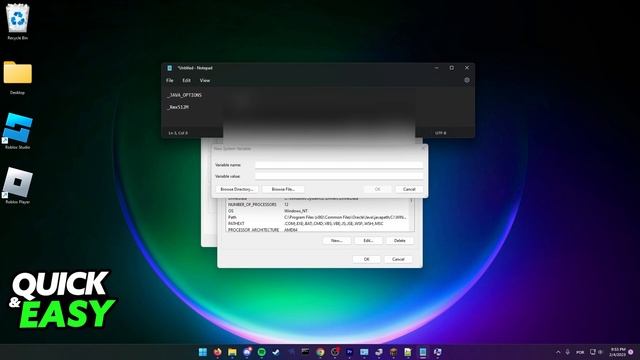Select the PROCESSOR_ARCHITECTURE variable row
This screenshot has height=360, width=640.
click(317, 230)
